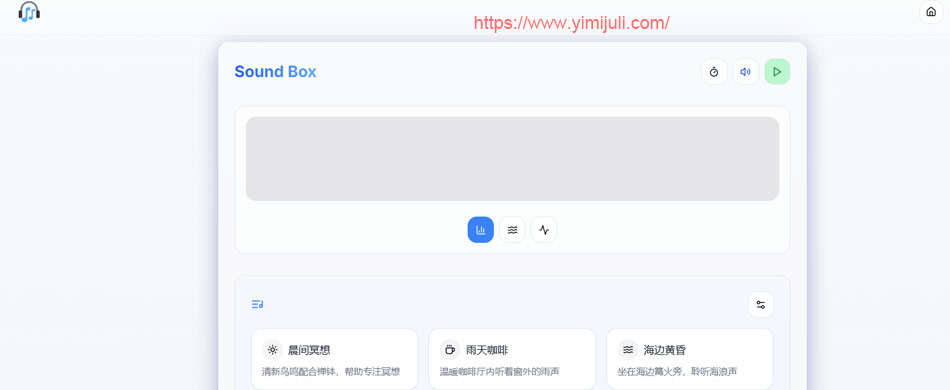Toggle the volume speaker button
This screenshot has width=950, height=390.
pyautogui.click(x=745, y=71)
